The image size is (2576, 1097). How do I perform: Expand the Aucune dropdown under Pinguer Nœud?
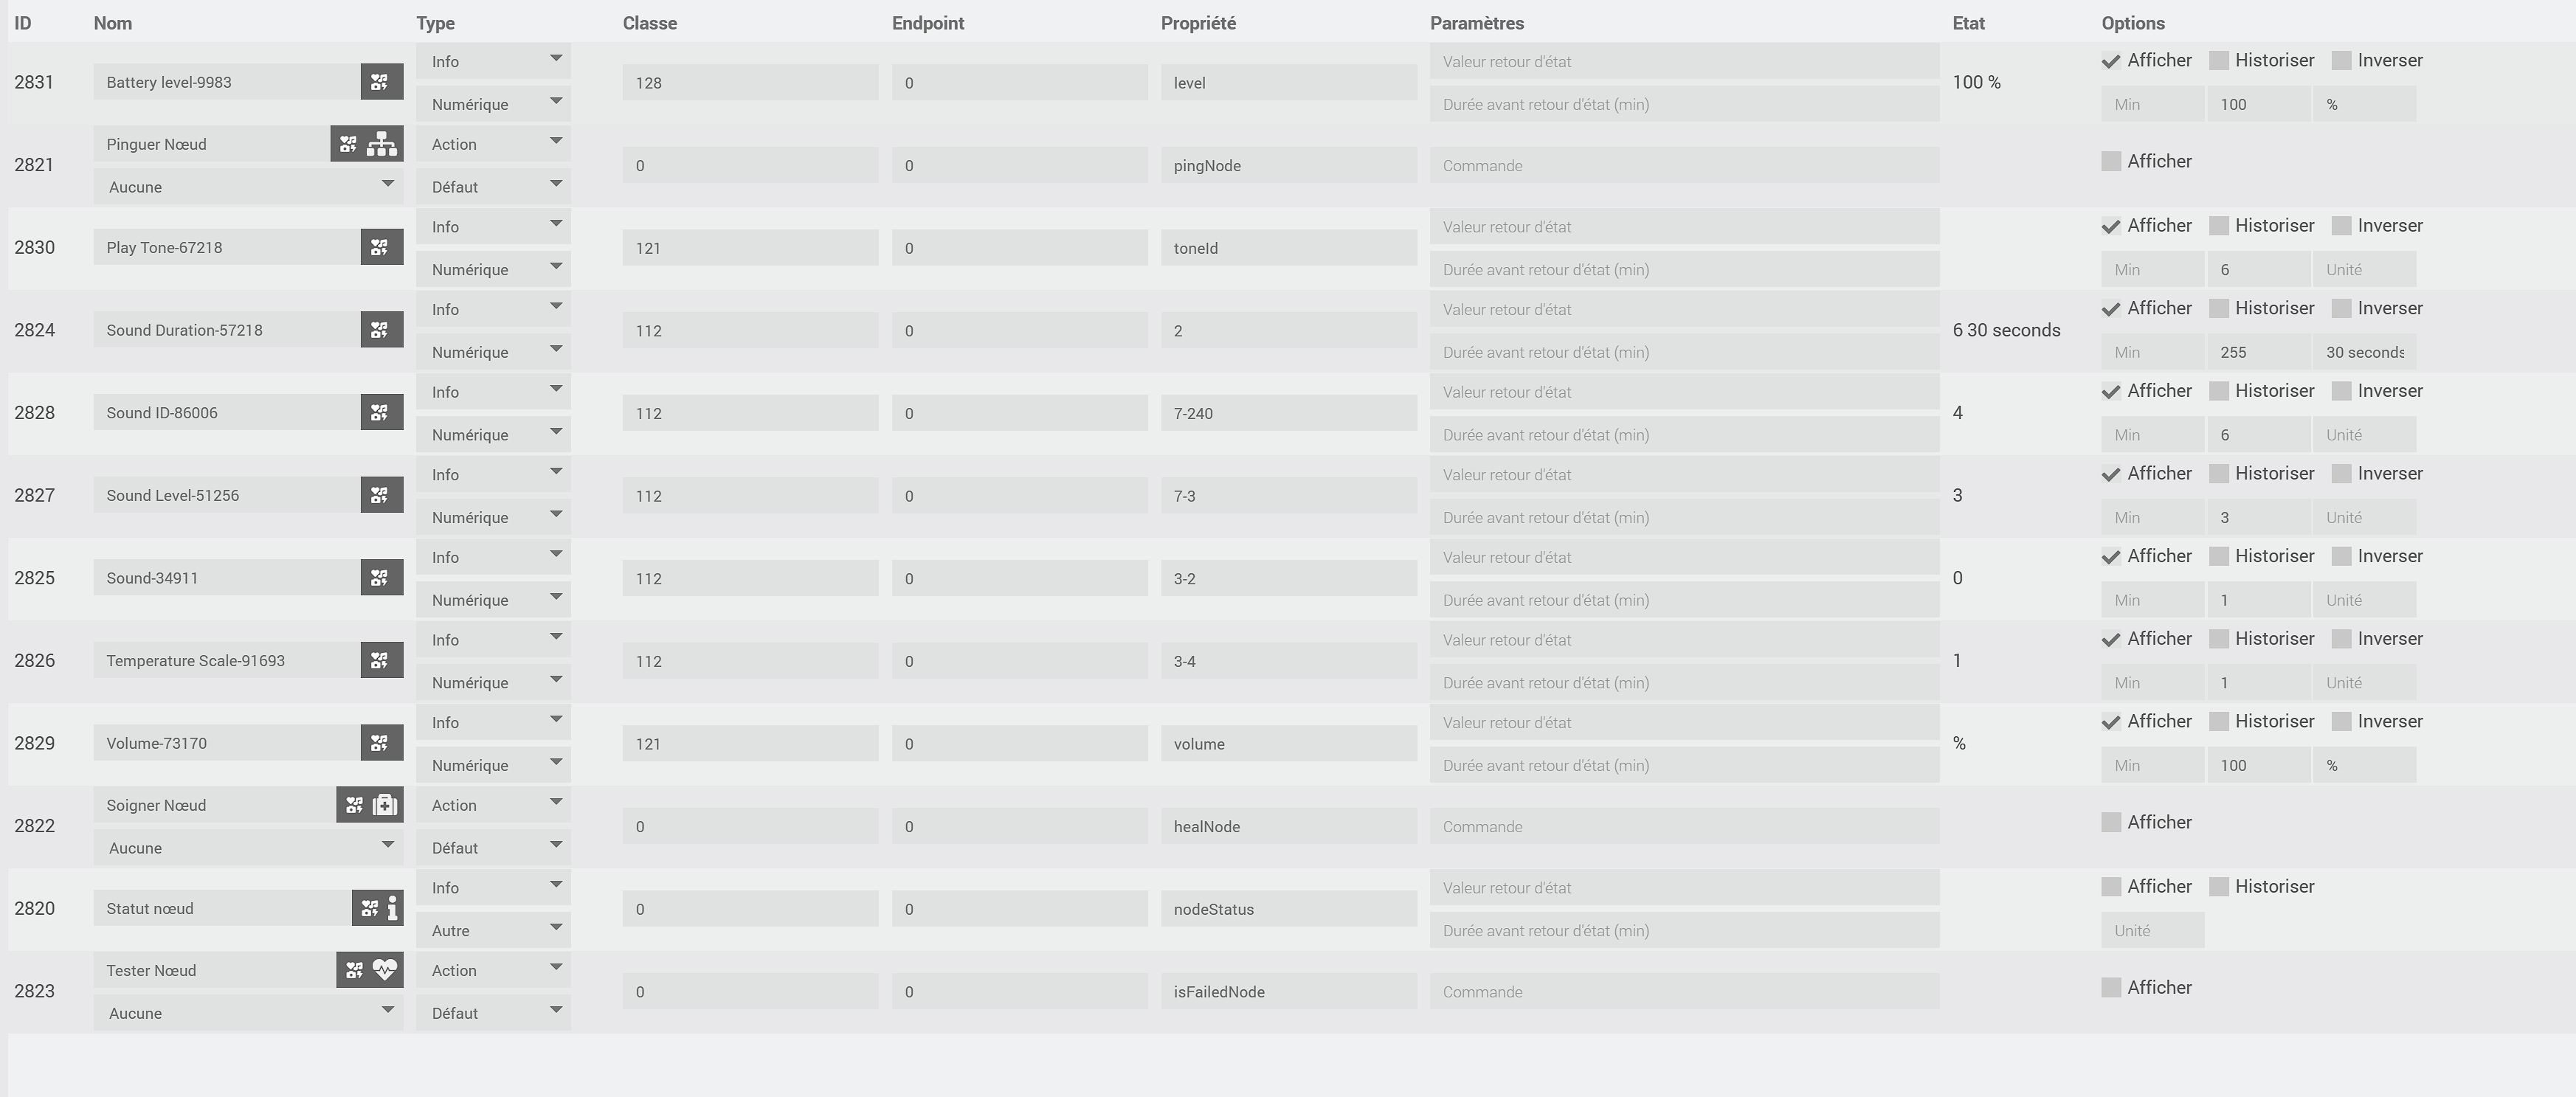click(248, 187)
